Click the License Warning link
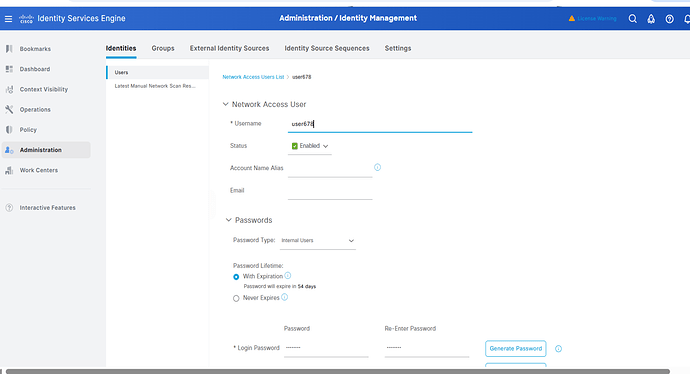The width and height of the screenshot is (690, 374). click(597, 18)
